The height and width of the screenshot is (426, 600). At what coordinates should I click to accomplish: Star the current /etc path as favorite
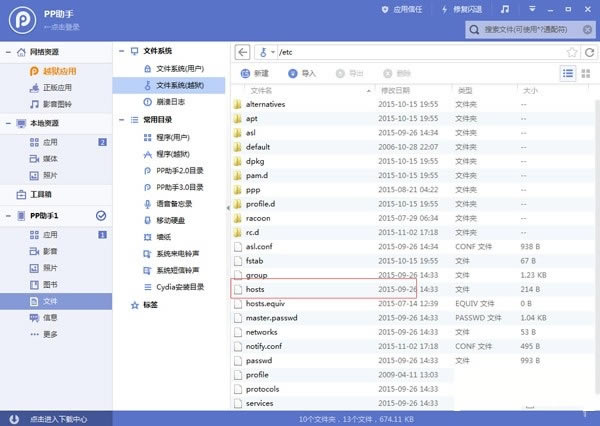coord(572,52)
